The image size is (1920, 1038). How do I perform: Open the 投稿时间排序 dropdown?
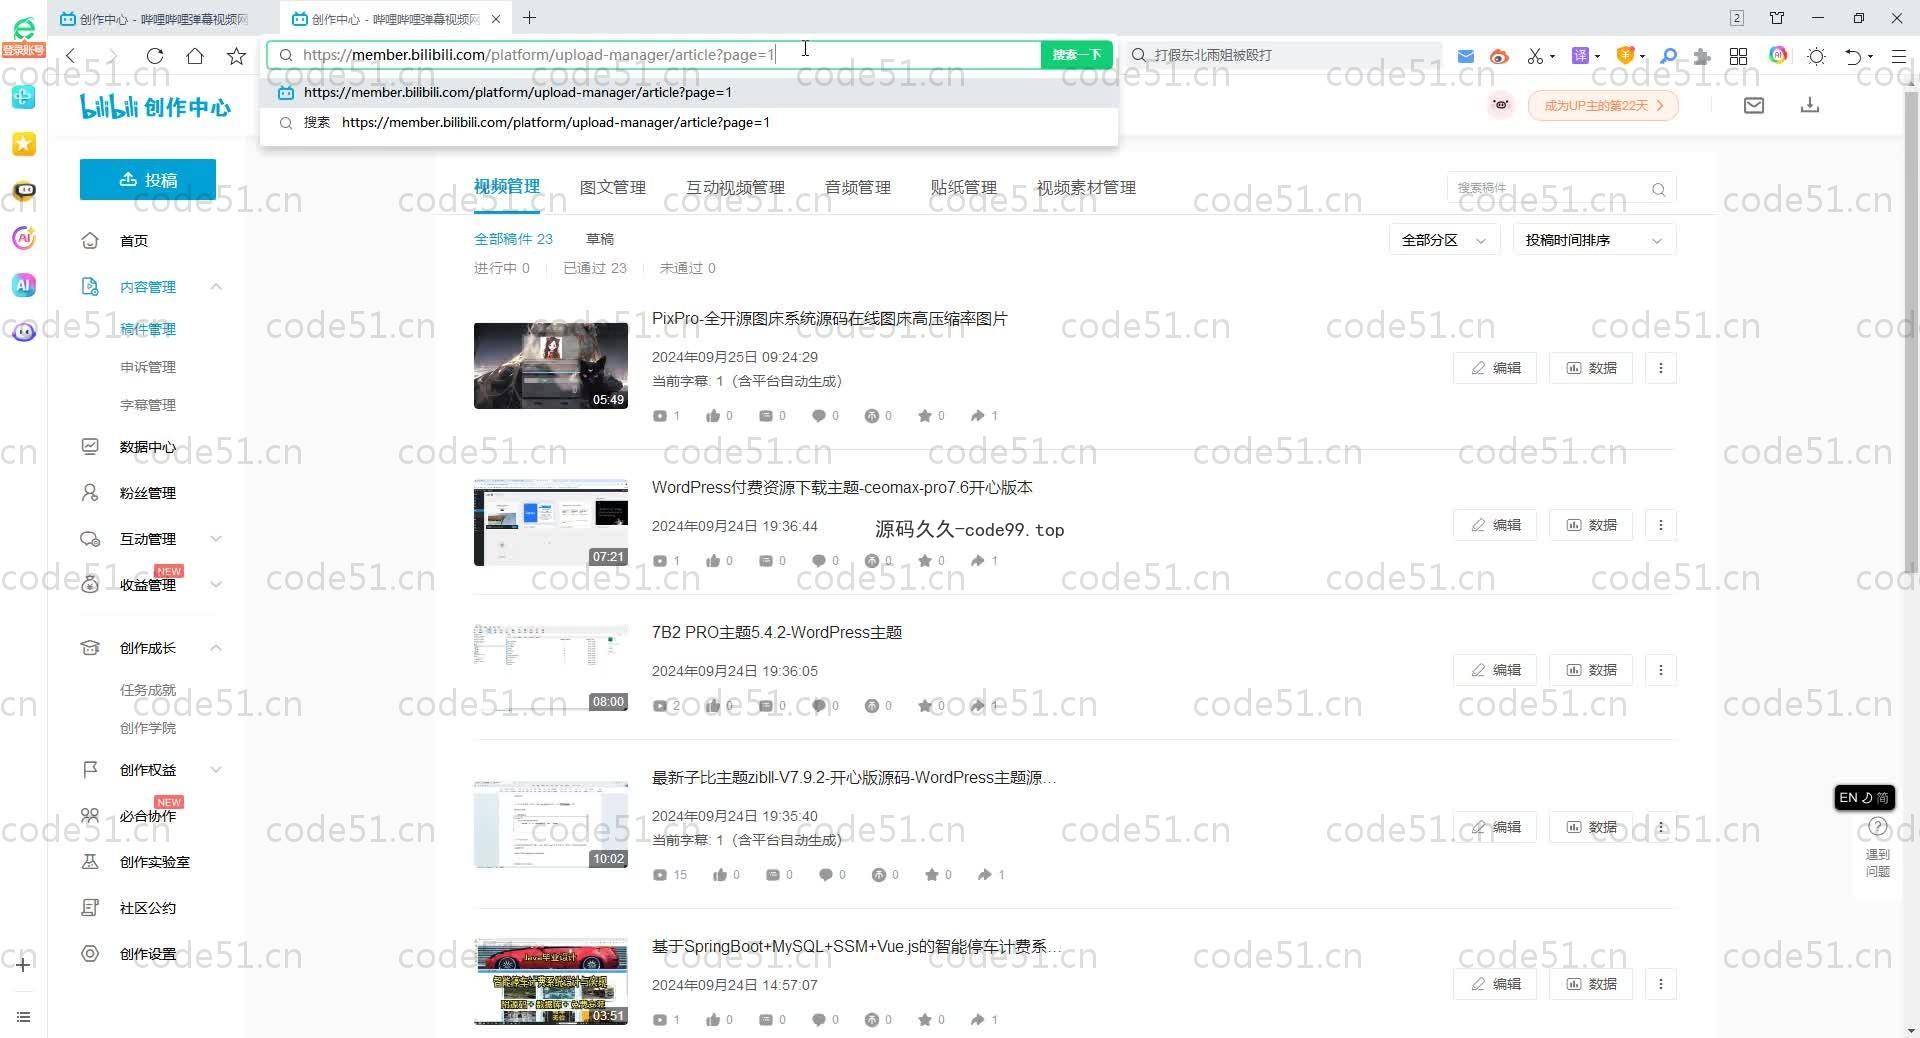1594,240
